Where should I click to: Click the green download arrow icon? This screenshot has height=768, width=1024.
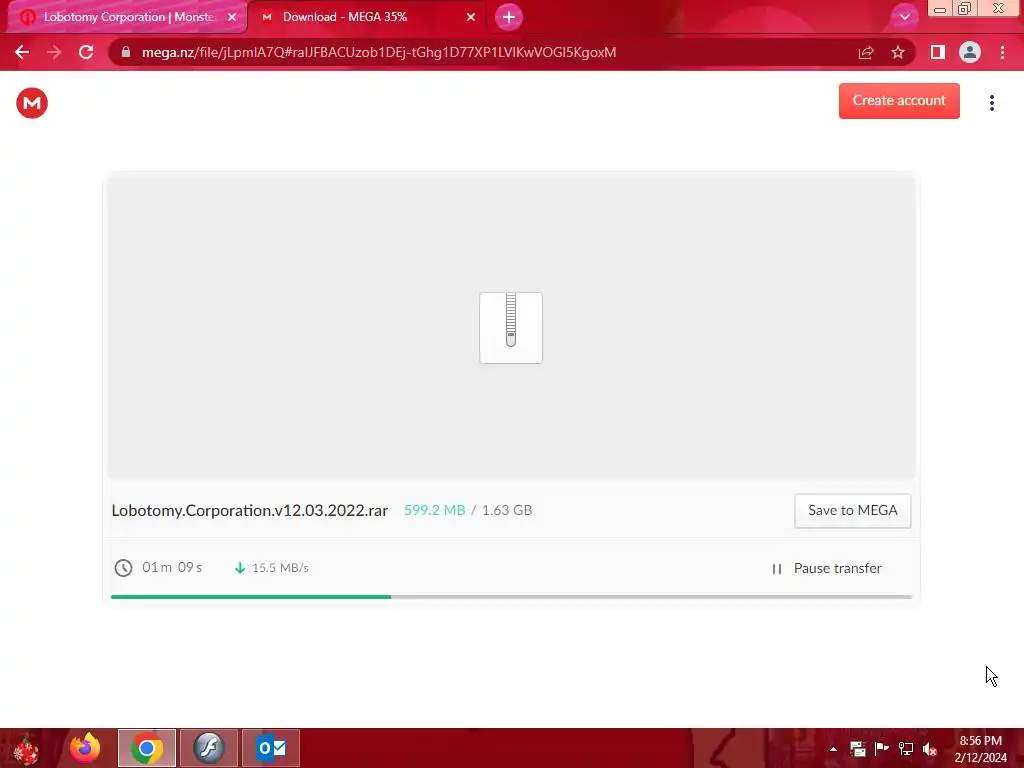240,568
